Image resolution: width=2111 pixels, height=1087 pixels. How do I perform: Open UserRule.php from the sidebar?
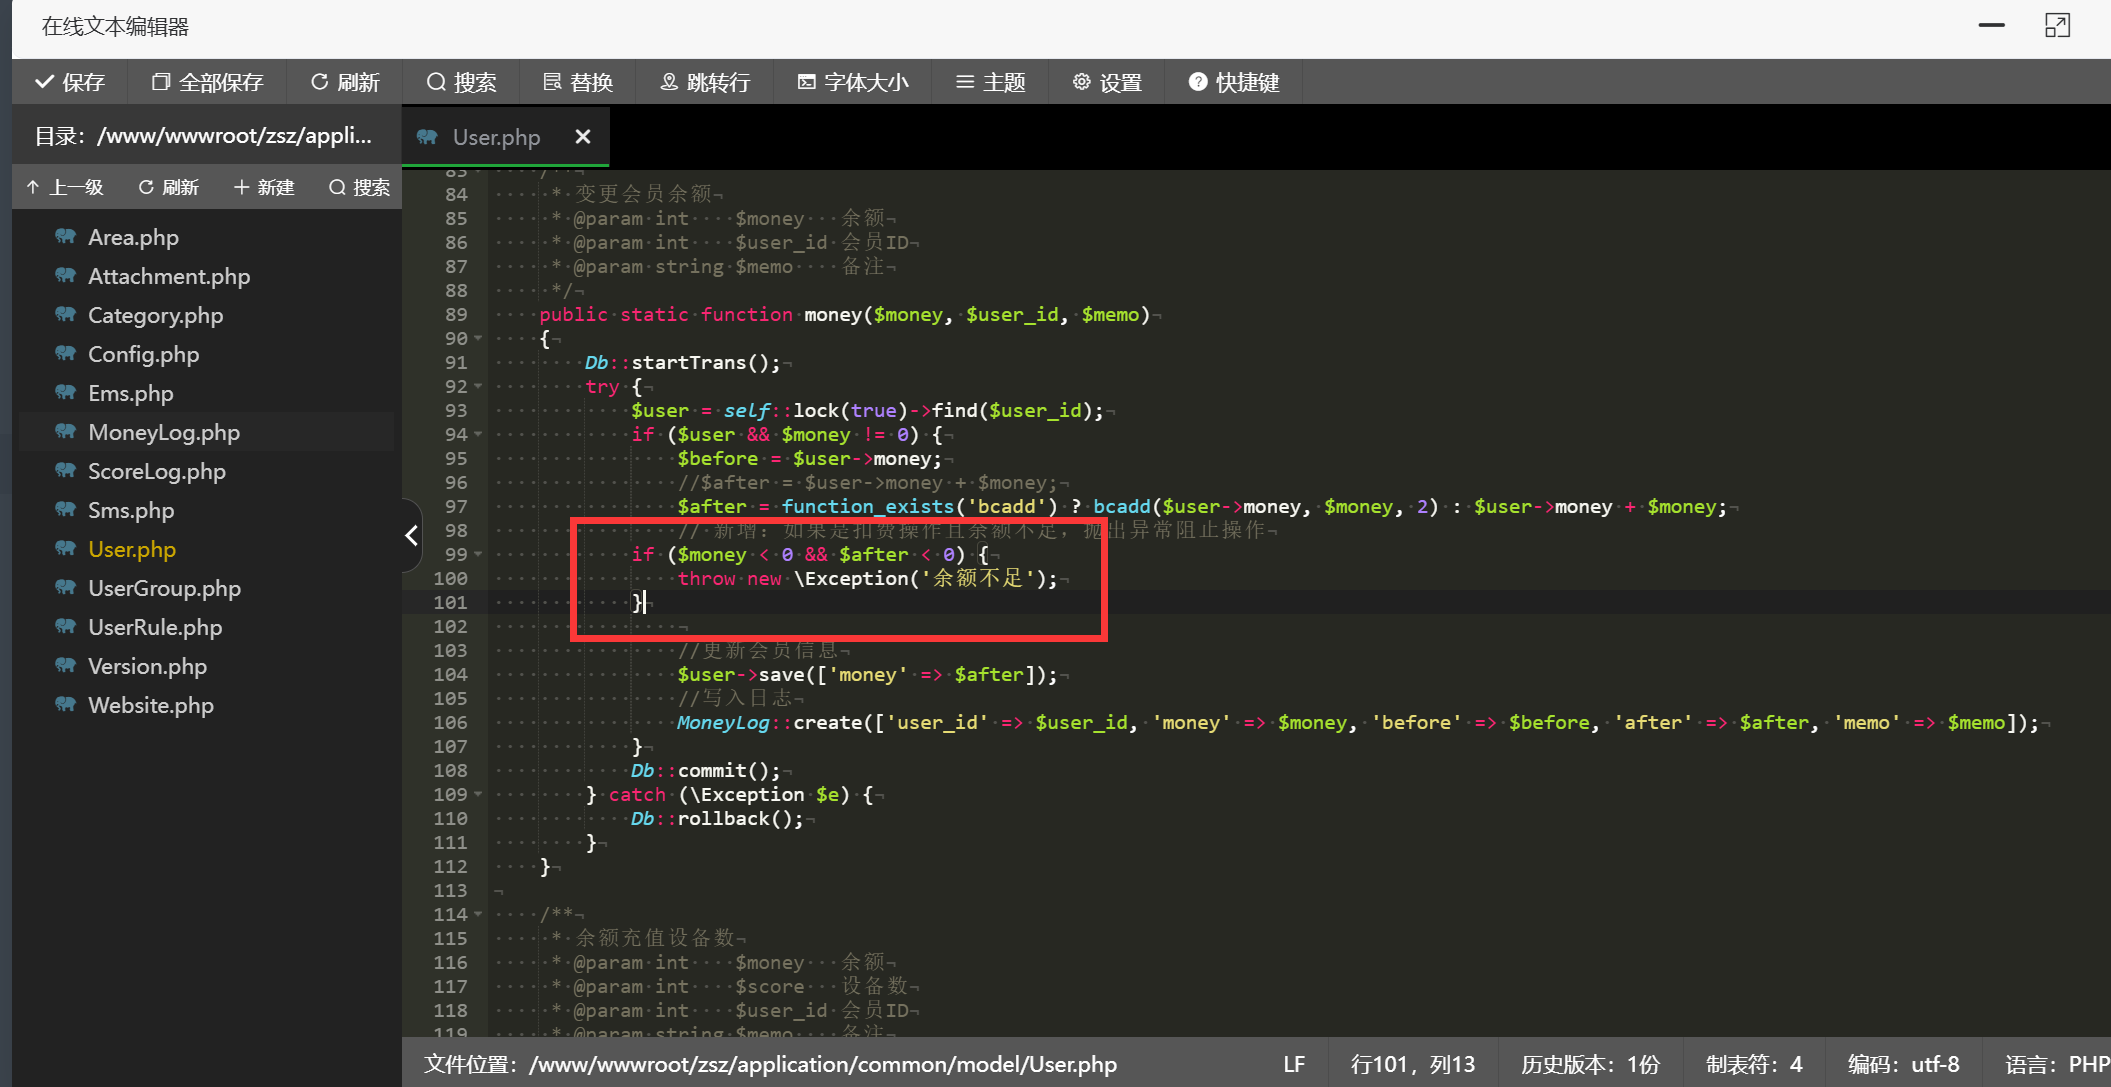pos(155,627)
